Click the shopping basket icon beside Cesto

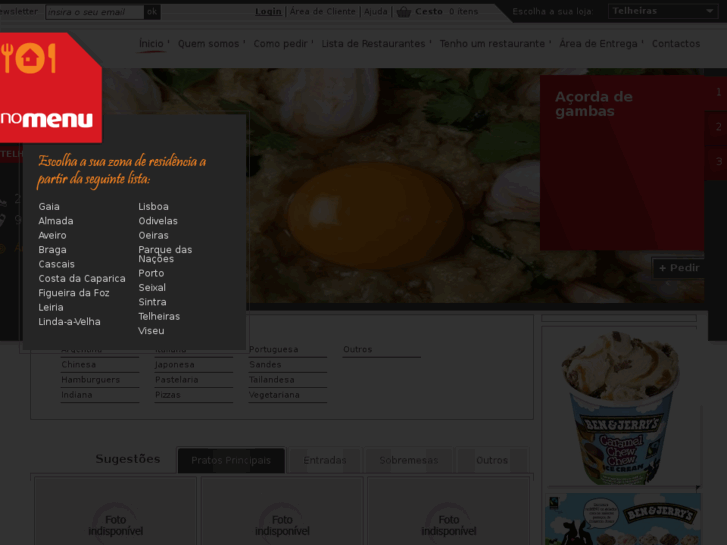click(403, 12)
